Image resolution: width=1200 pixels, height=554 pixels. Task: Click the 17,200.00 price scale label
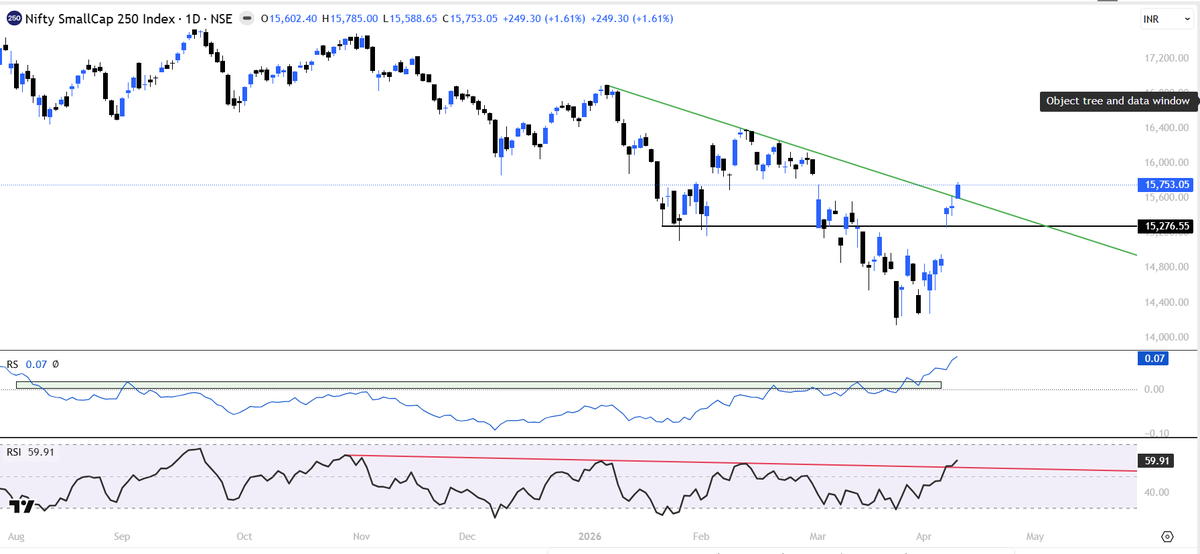pos(1168,60)
